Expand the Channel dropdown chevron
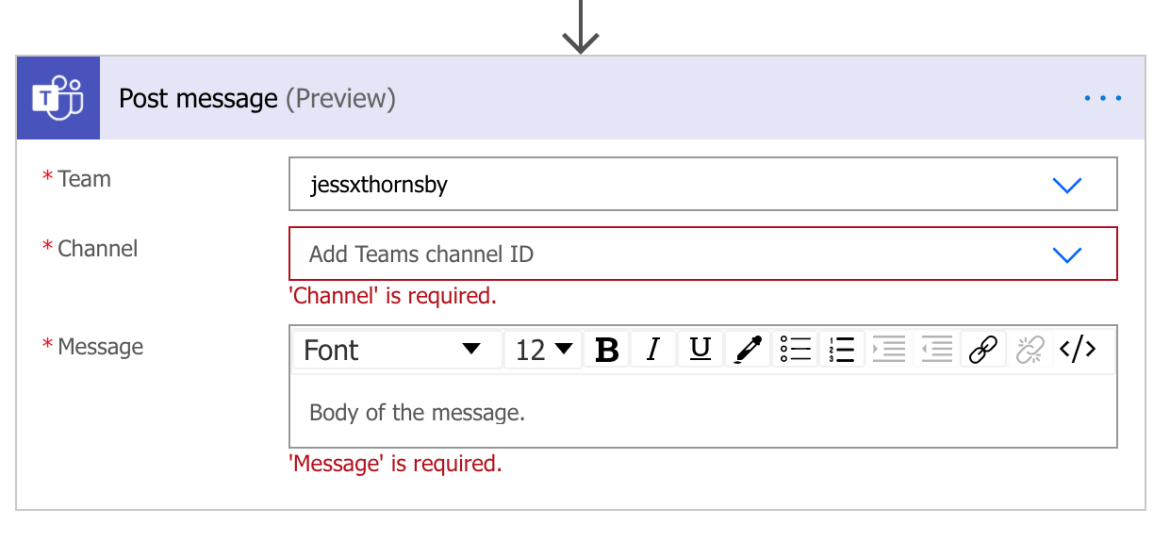This screenshot has width=1170, height=541. coord(1067,255)
